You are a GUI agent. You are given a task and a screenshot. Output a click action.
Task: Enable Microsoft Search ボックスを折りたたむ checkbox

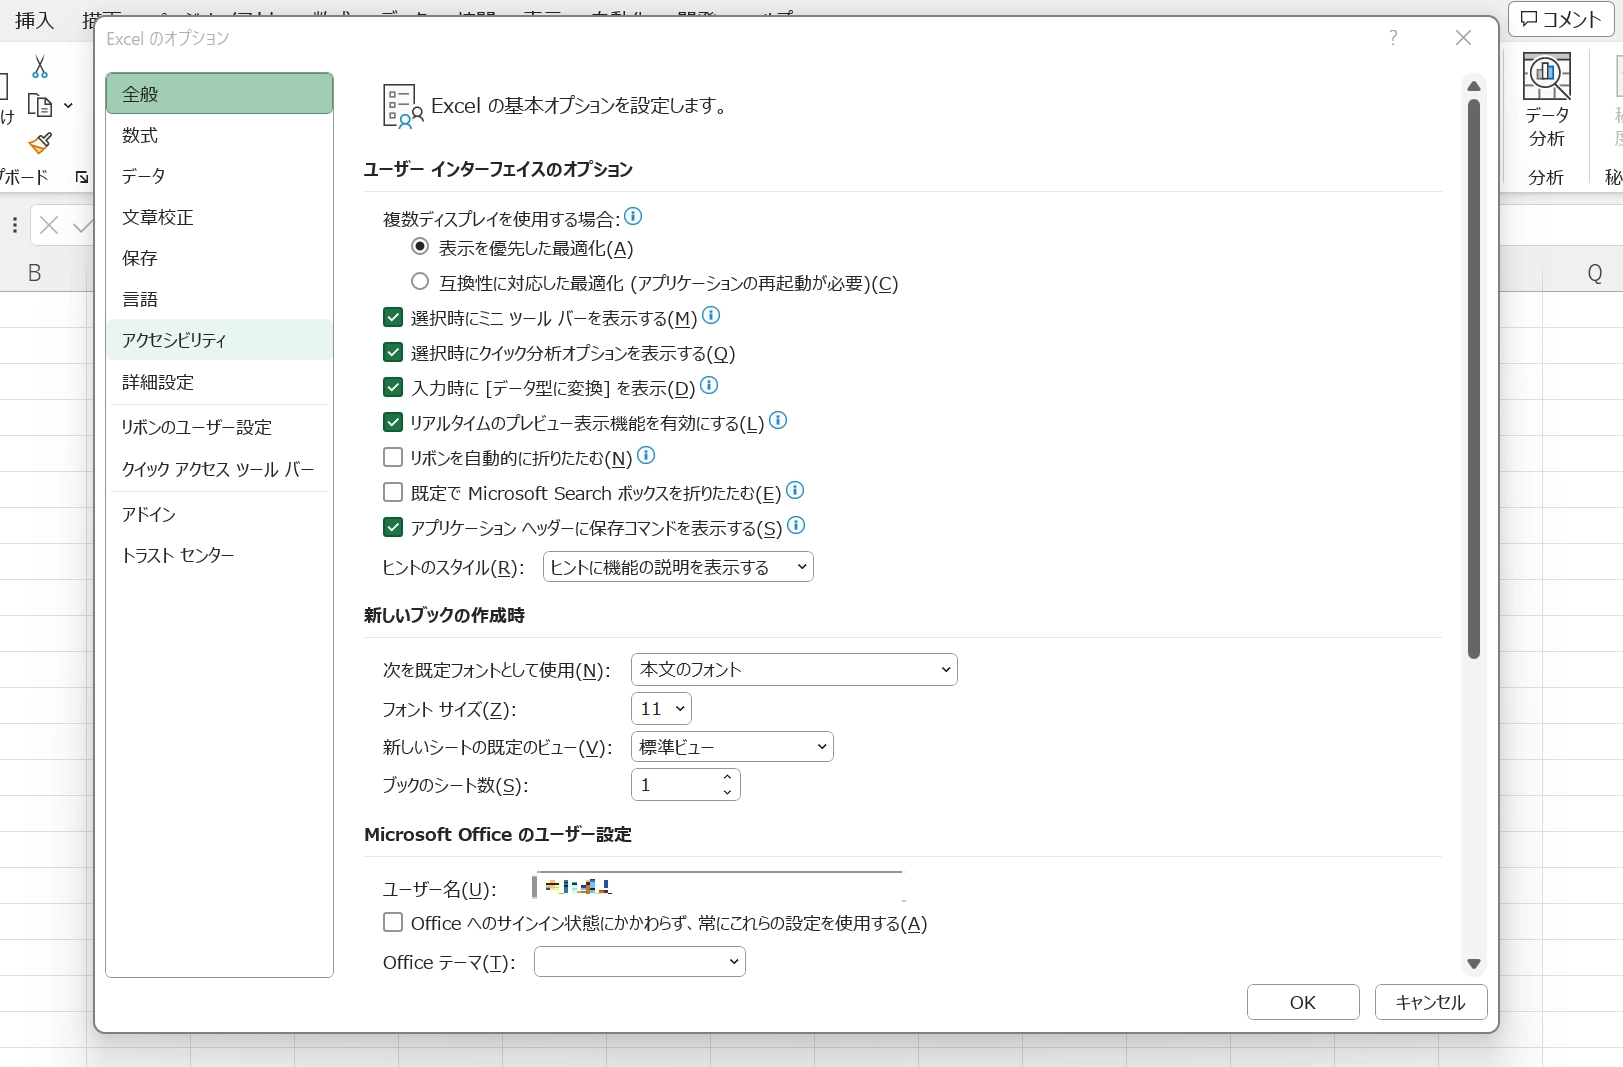393,493
